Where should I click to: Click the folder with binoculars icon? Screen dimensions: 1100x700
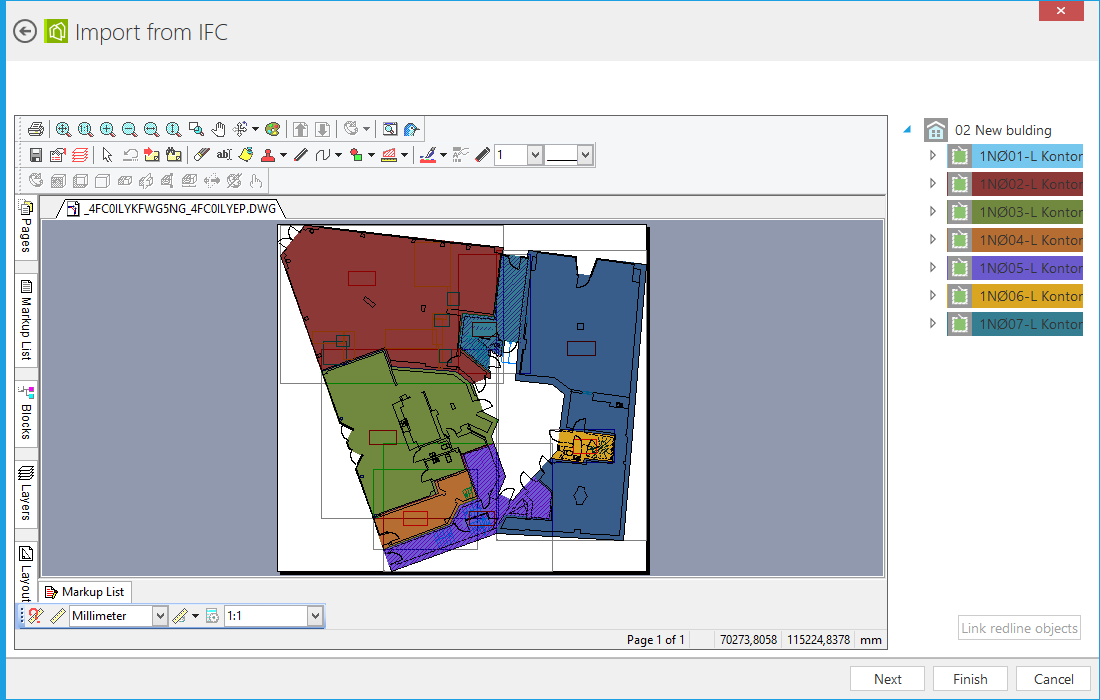(174, 155)
